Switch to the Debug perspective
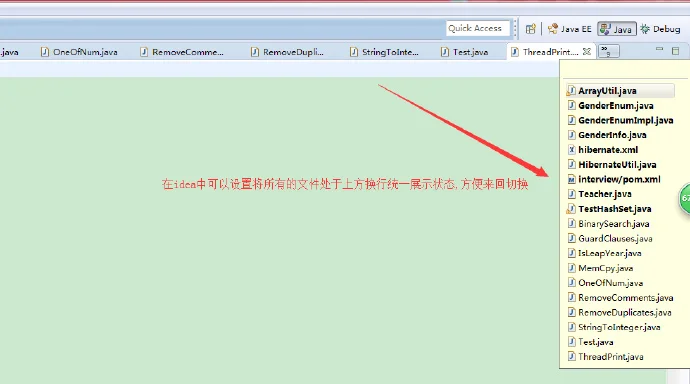690x384 pixels. click(661, 29)
